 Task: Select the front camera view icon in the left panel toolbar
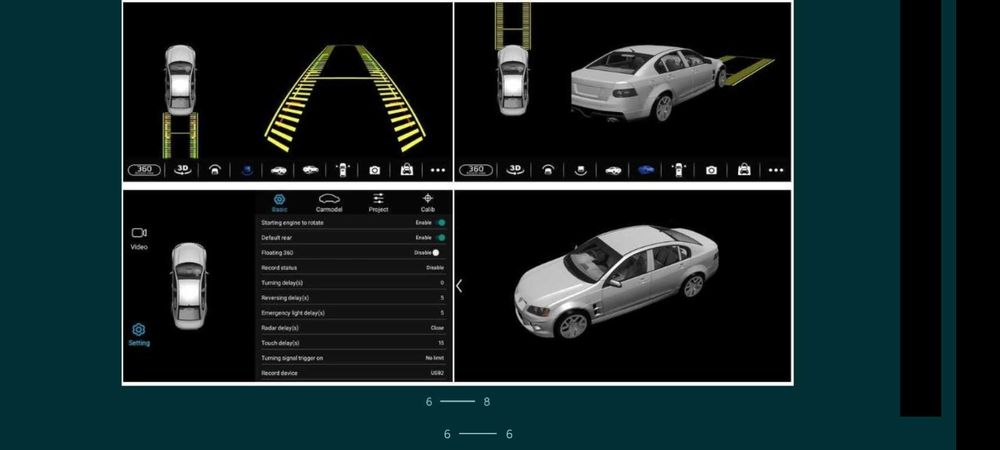click(x=215, y=170)
